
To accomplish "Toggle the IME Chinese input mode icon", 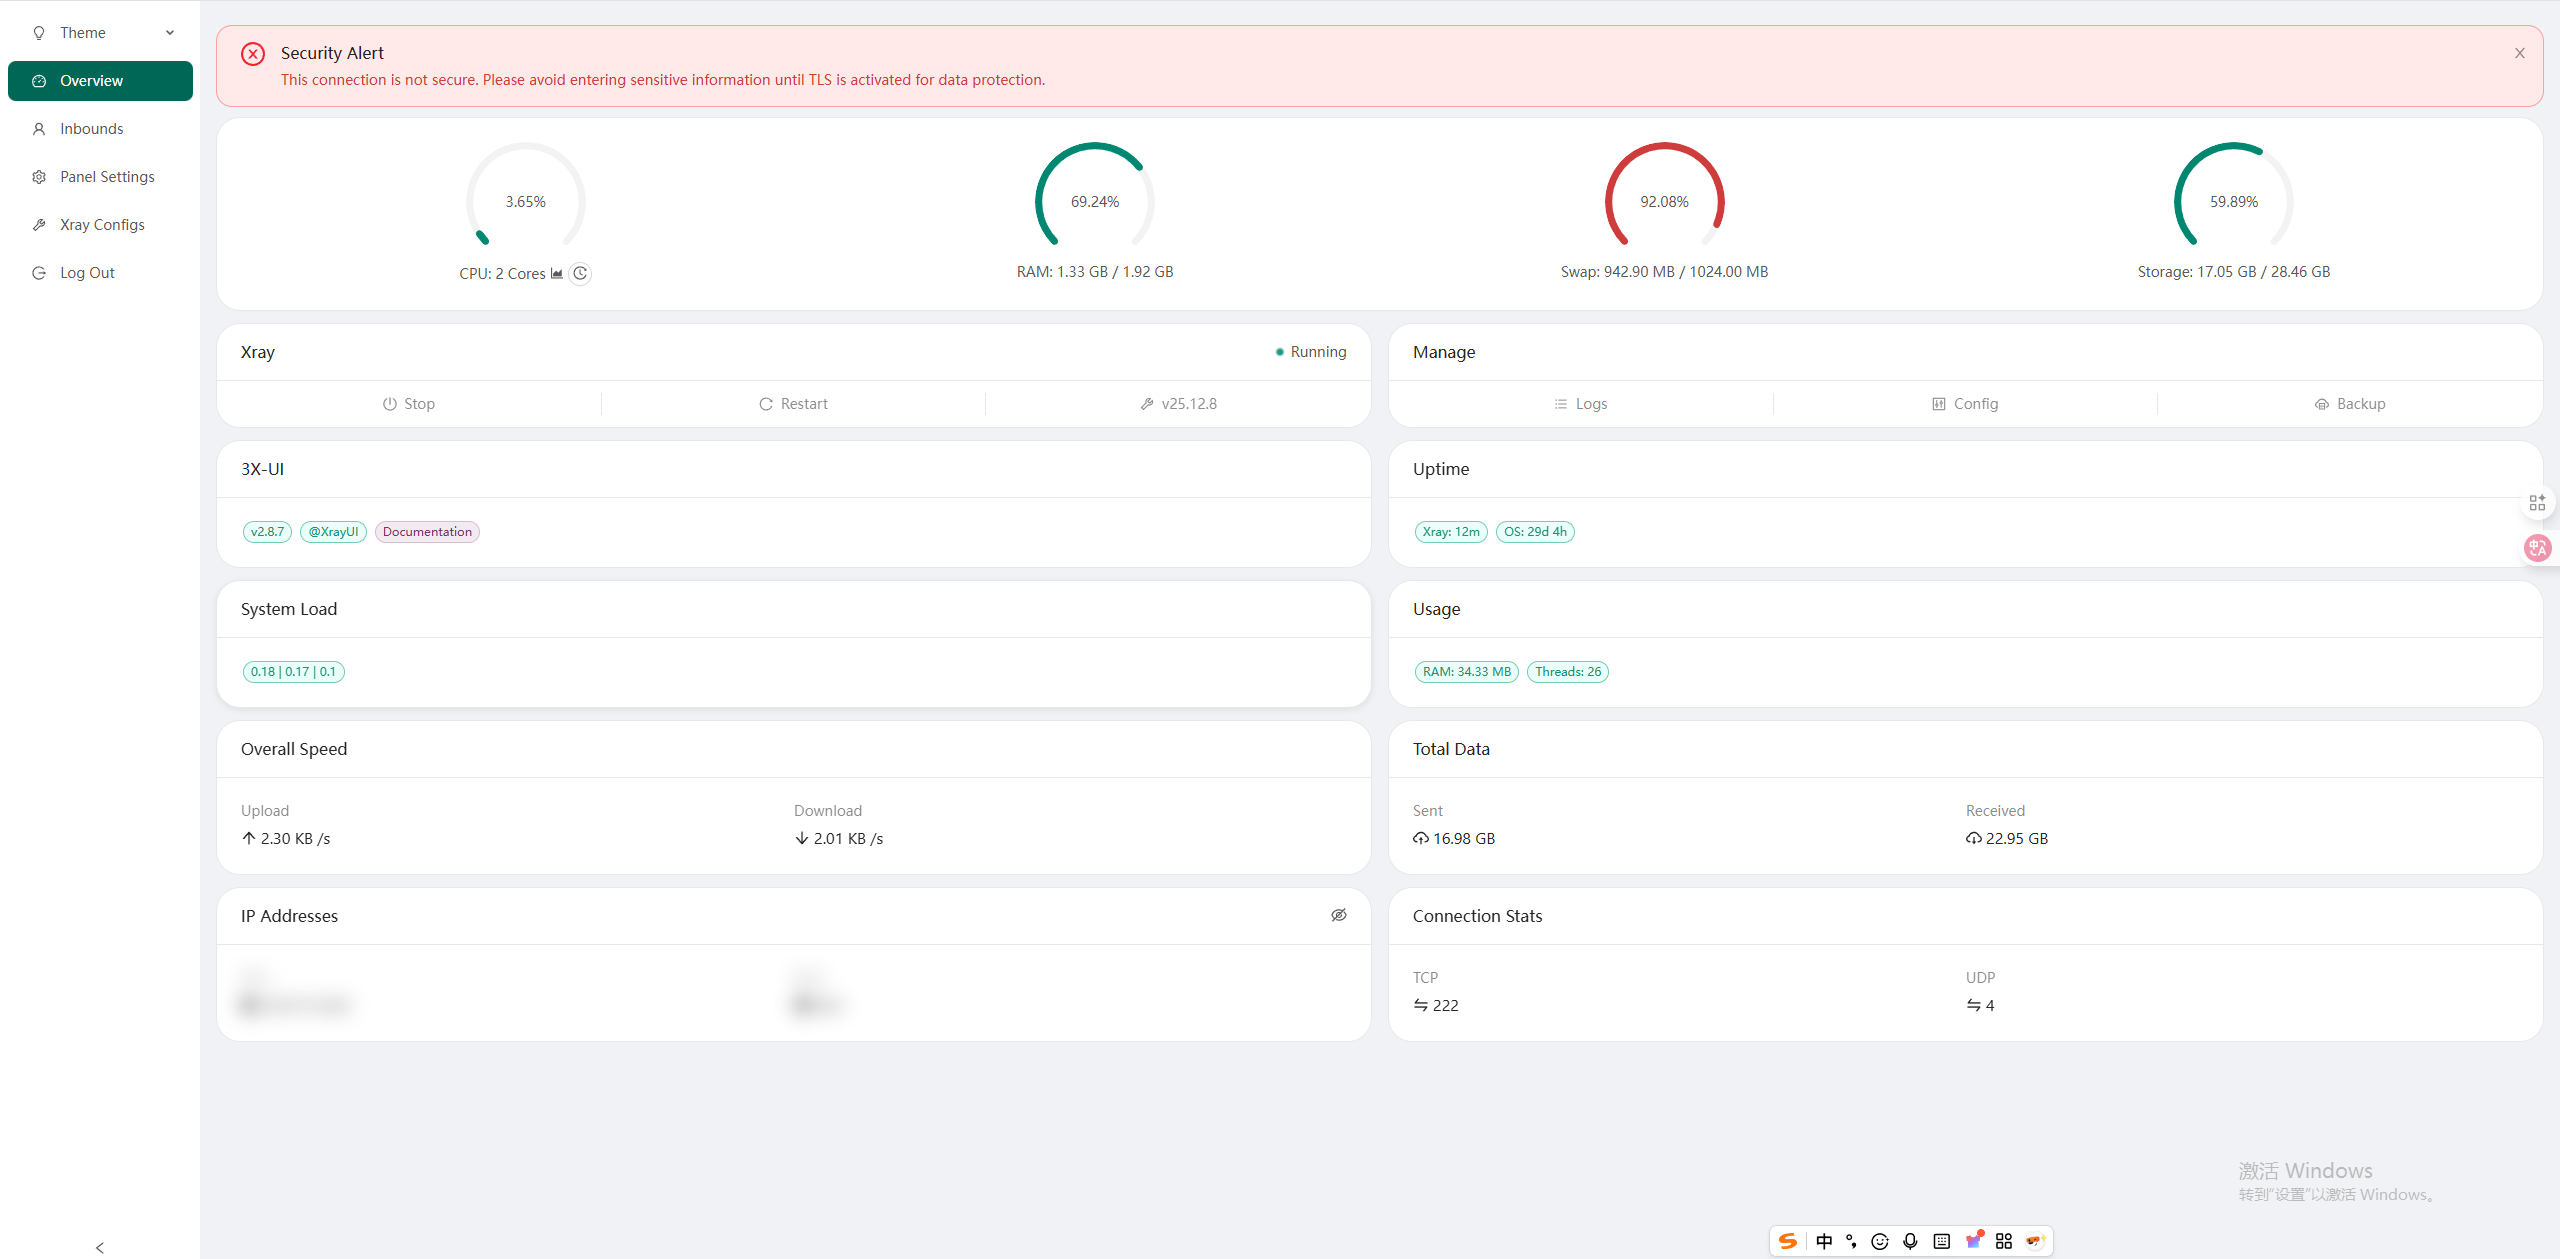I will [1824, 1241].
